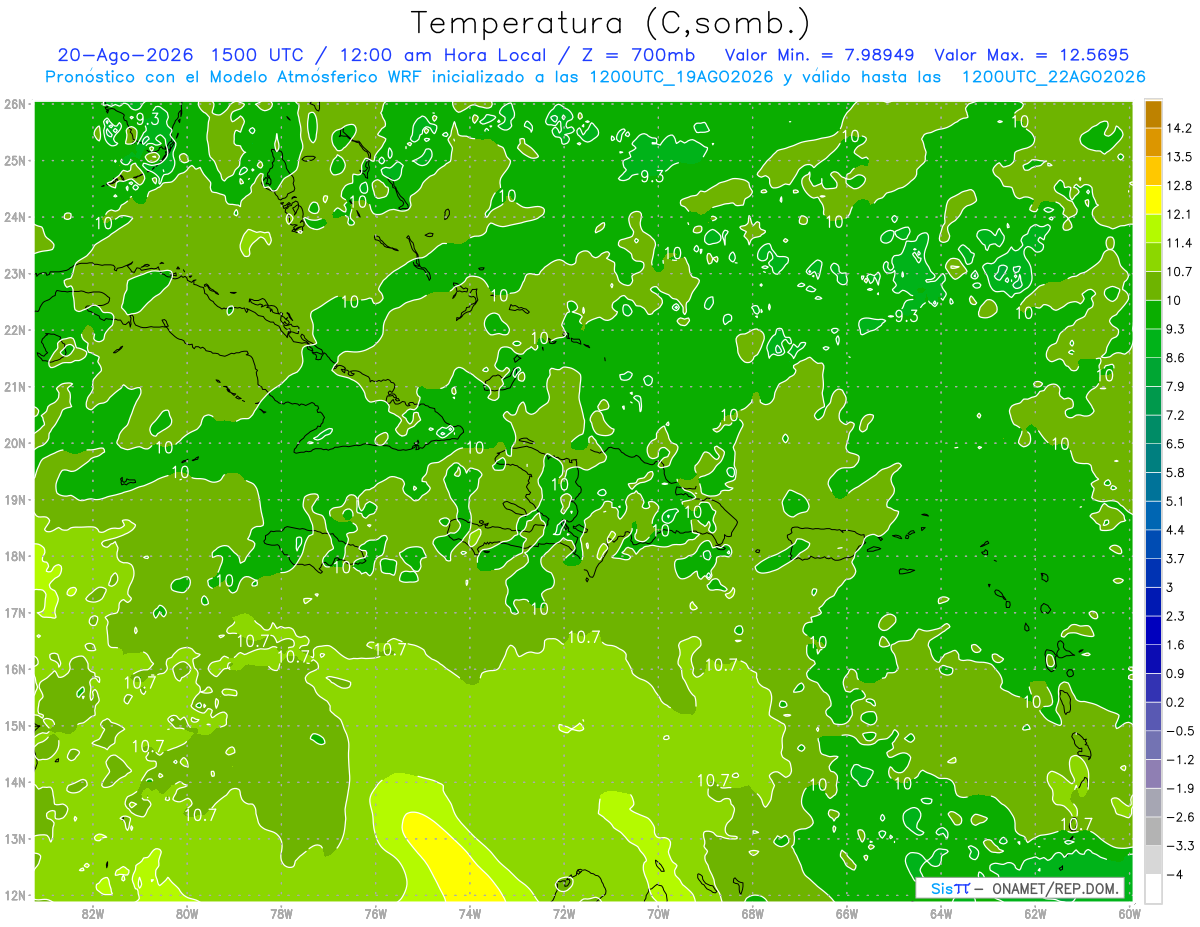Click the 72W longitude axis label
Screen dimensions: 1200x927
coord(564,912)
